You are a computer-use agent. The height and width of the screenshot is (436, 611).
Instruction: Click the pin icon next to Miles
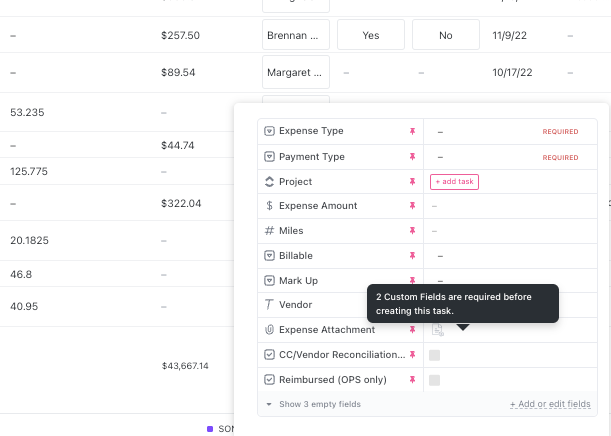412,231
